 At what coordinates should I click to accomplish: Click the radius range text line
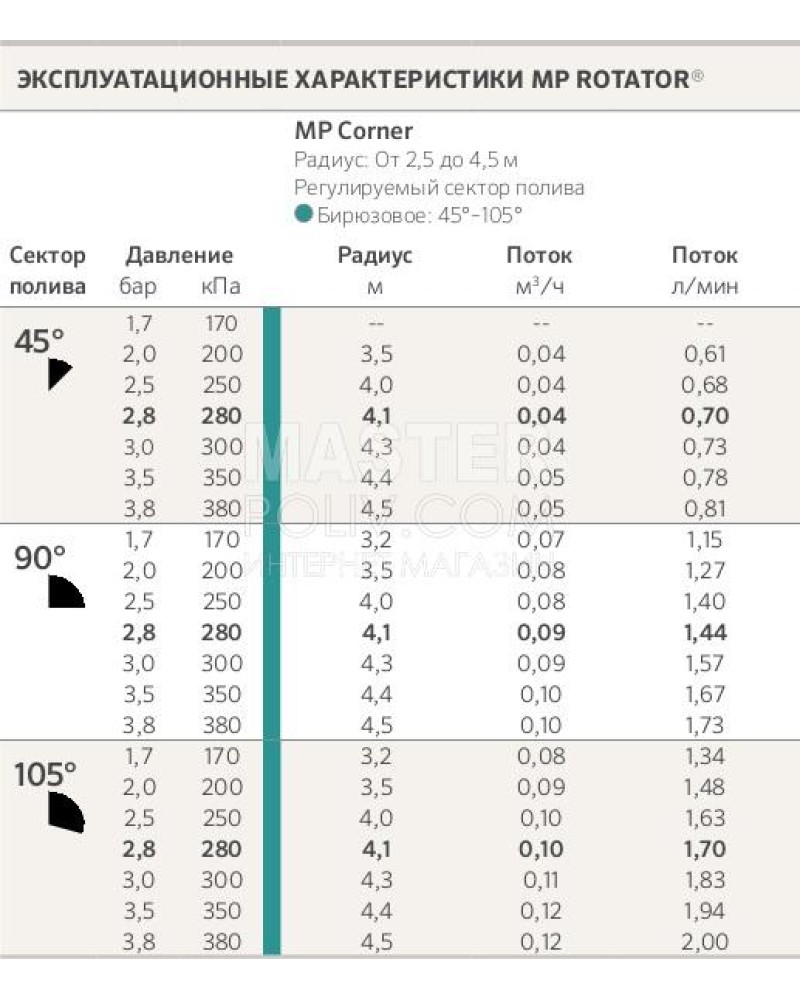click(406, 160)
